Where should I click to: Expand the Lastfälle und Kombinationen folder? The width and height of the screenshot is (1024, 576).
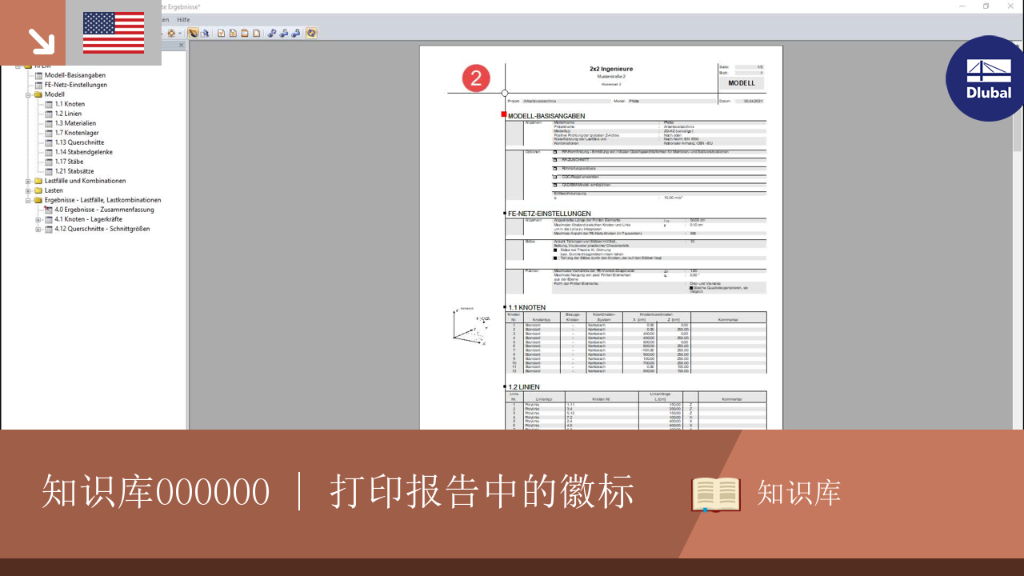tap(28, 181)
